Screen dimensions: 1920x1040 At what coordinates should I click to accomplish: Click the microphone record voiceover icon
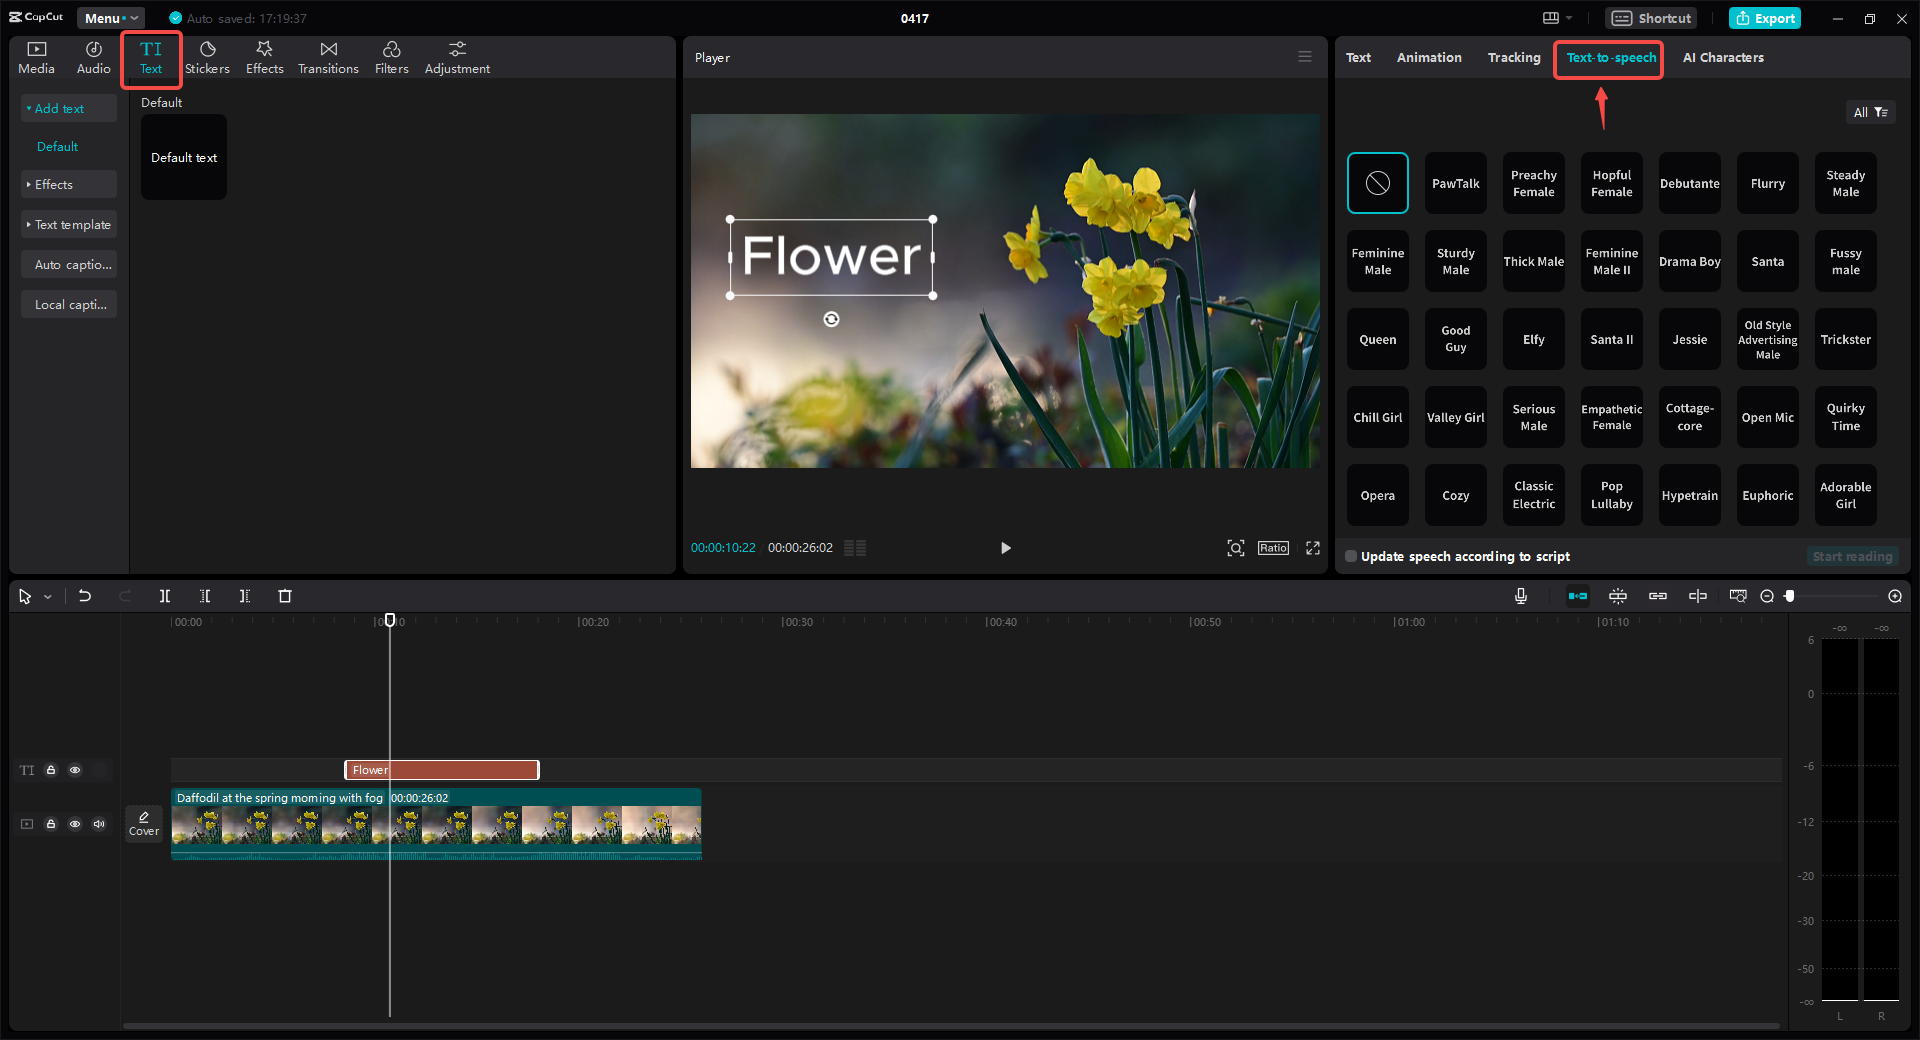click(1520, 596)
